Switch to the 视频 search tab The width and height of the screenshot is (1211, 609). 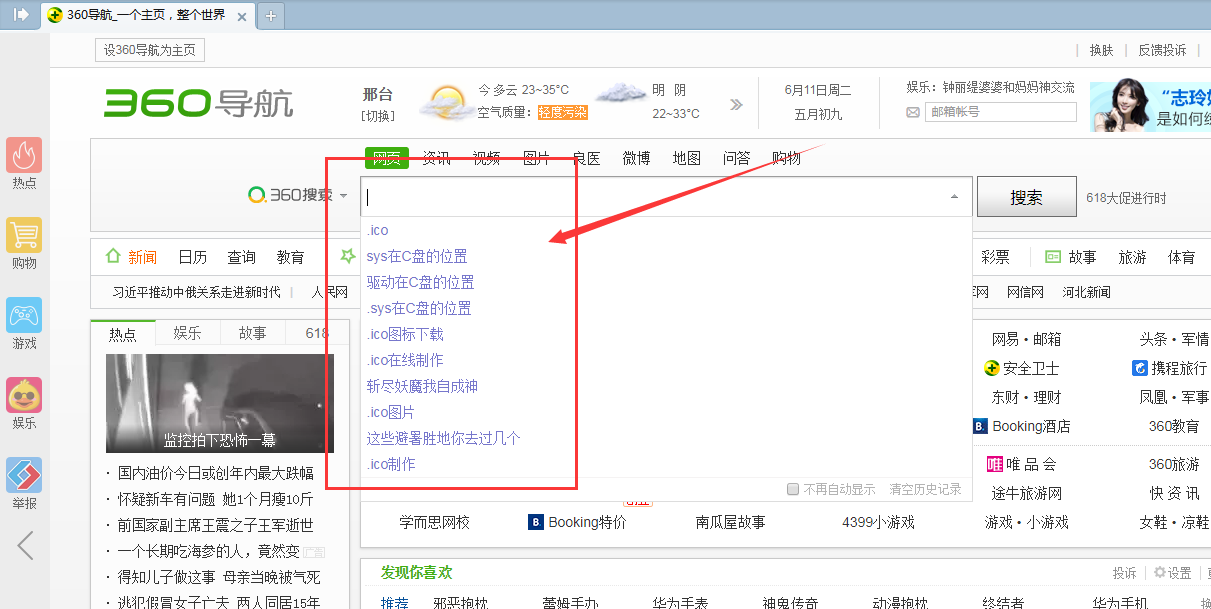(x=486, y=157)
